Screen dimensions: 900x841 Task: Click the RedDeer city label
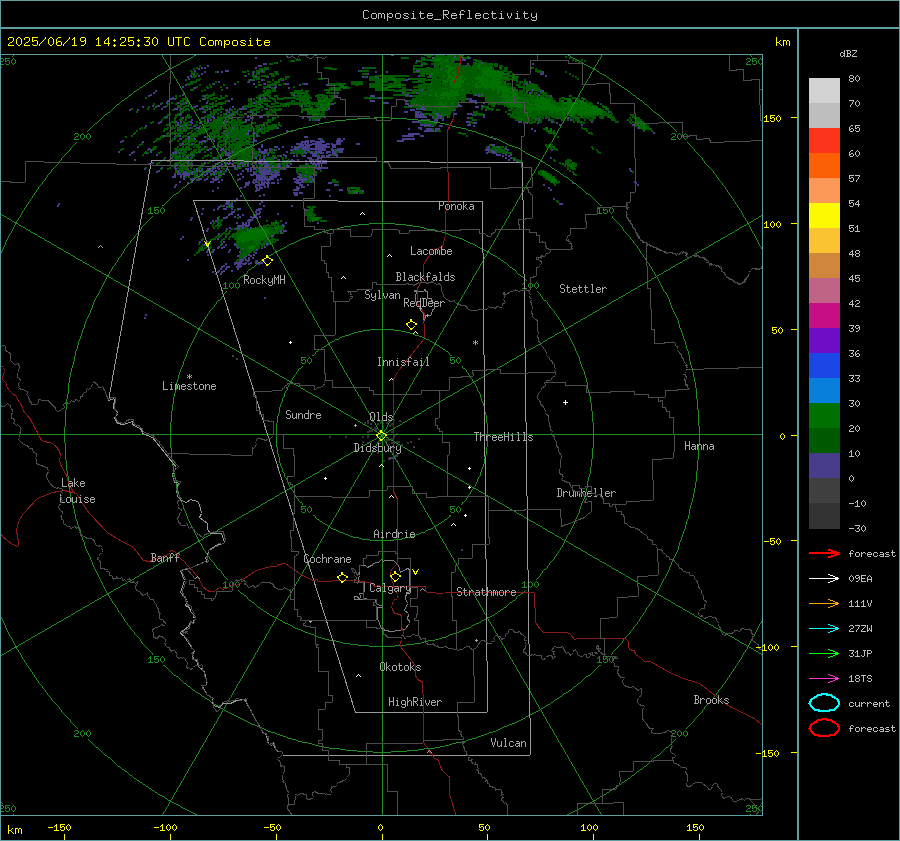coord(424,303)
